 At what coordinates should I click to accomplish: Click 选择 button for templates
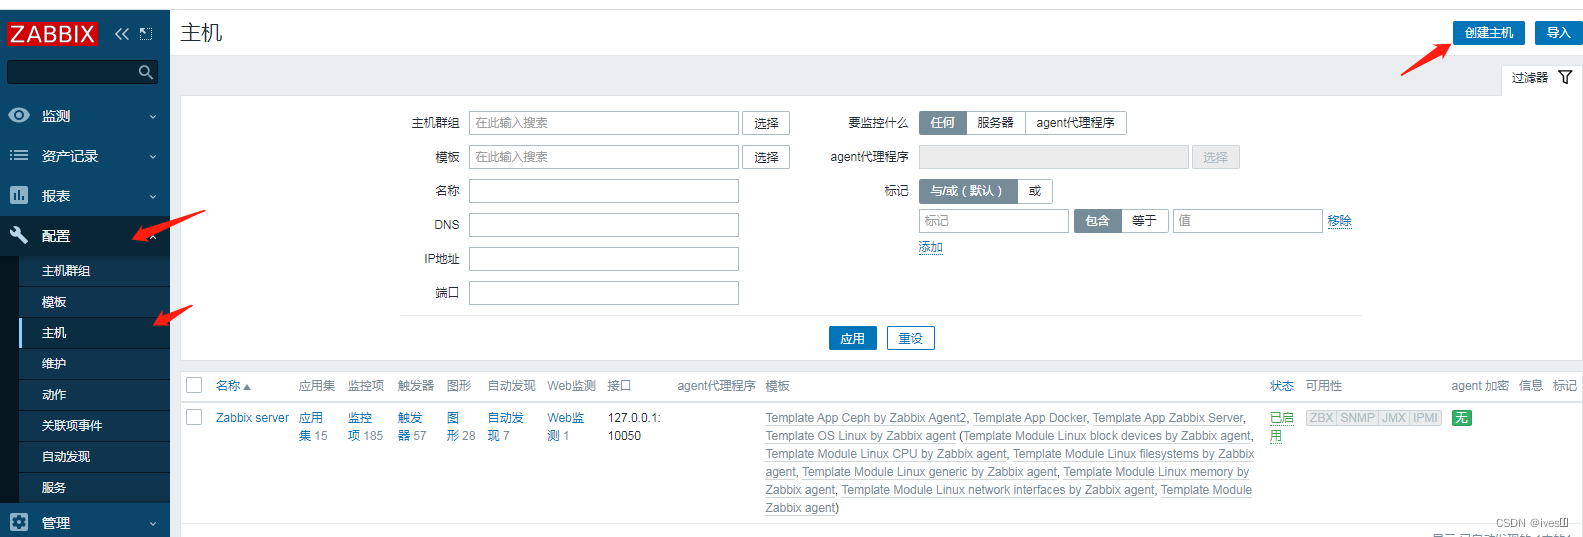(x=766, y=157)
